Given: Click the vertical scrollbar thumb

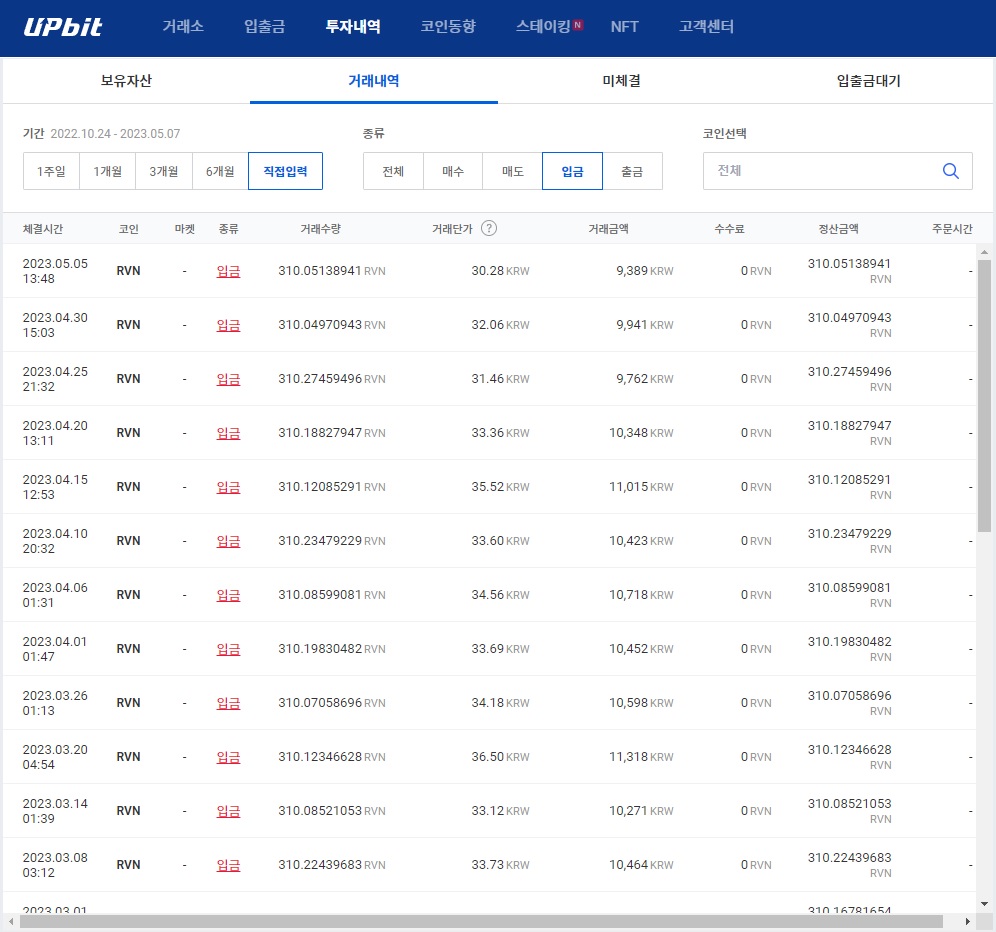Looking at the screenshot, I should click(984, 395).
